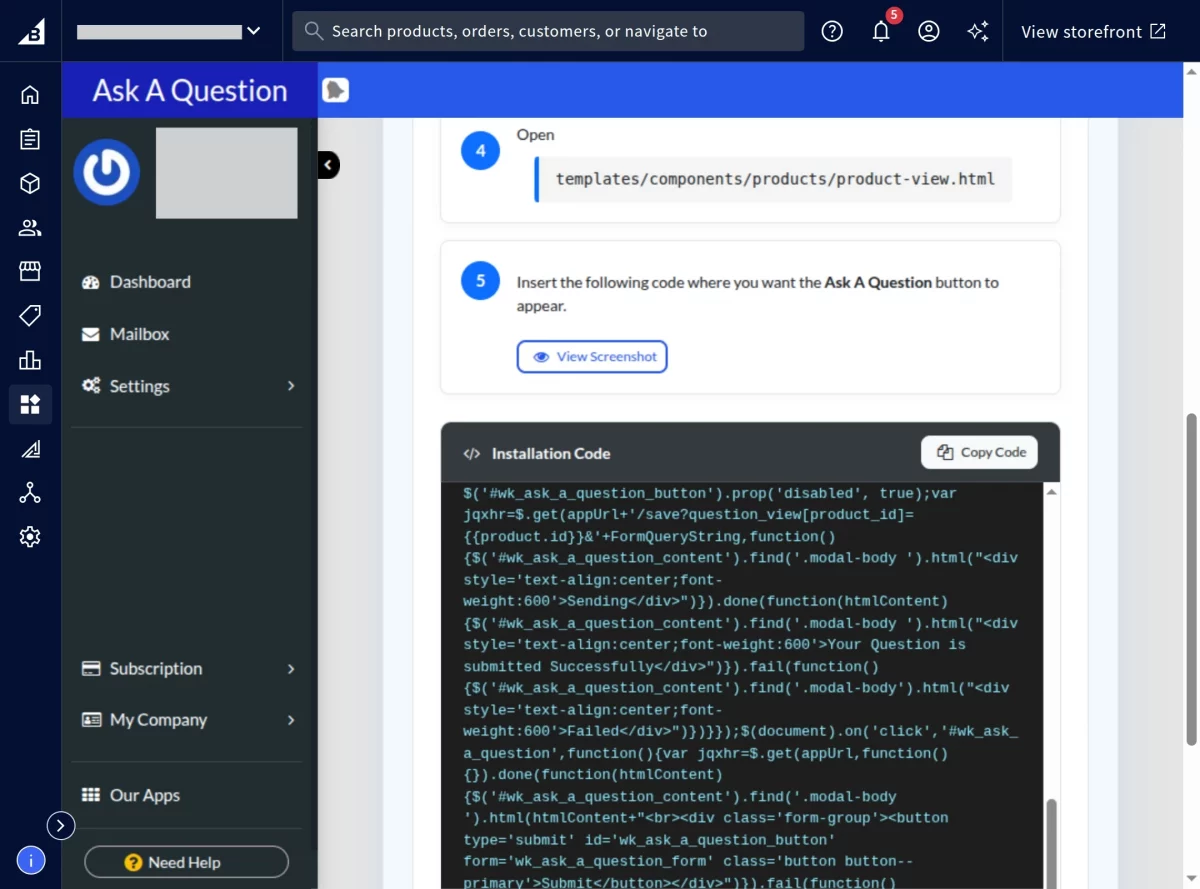The image size is (1200, 889).
Task: Click the Ask A Question app power logo
Action: click(107, 172)
